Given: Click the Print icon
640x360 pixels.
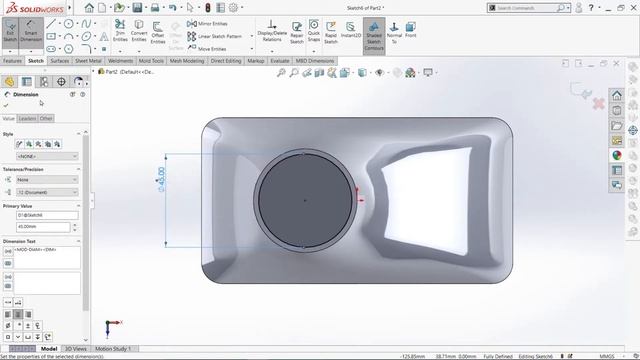Looking at the screenshot, I should click(x=155, y=7).
